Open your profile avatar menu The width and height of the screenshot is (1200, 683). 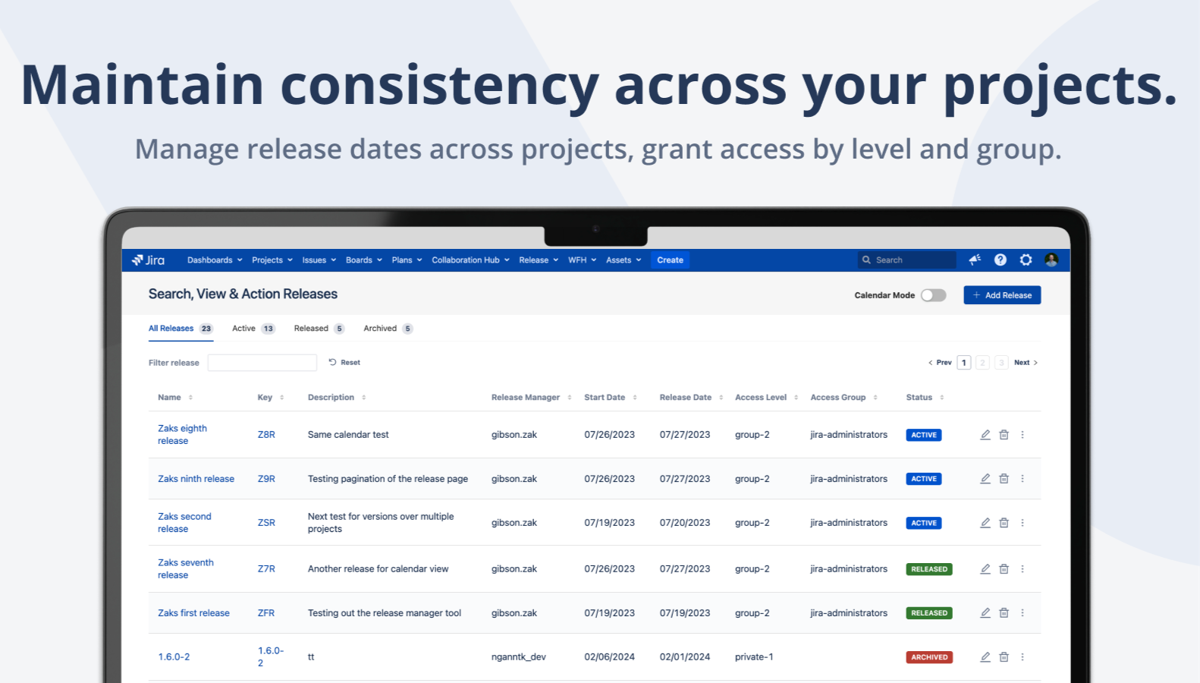tap(1051, 260)
